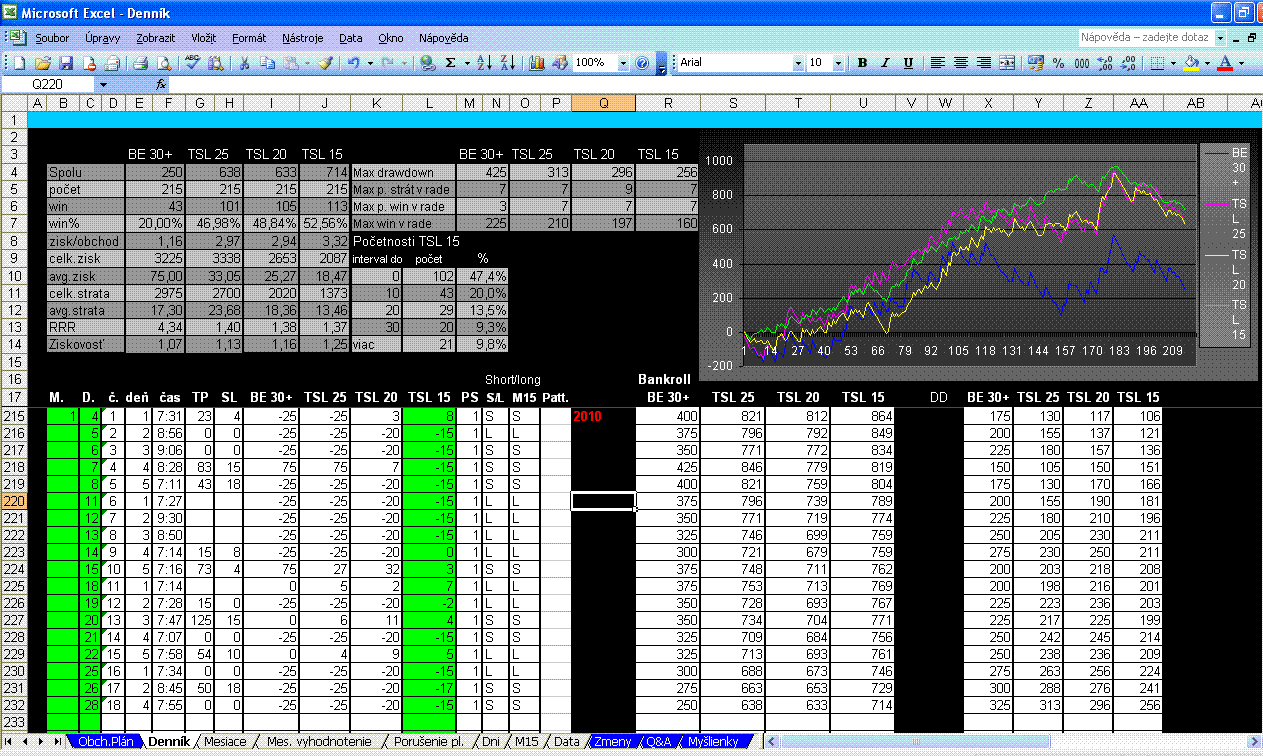Open the zoom 100% dropdown

click(624, 63)
